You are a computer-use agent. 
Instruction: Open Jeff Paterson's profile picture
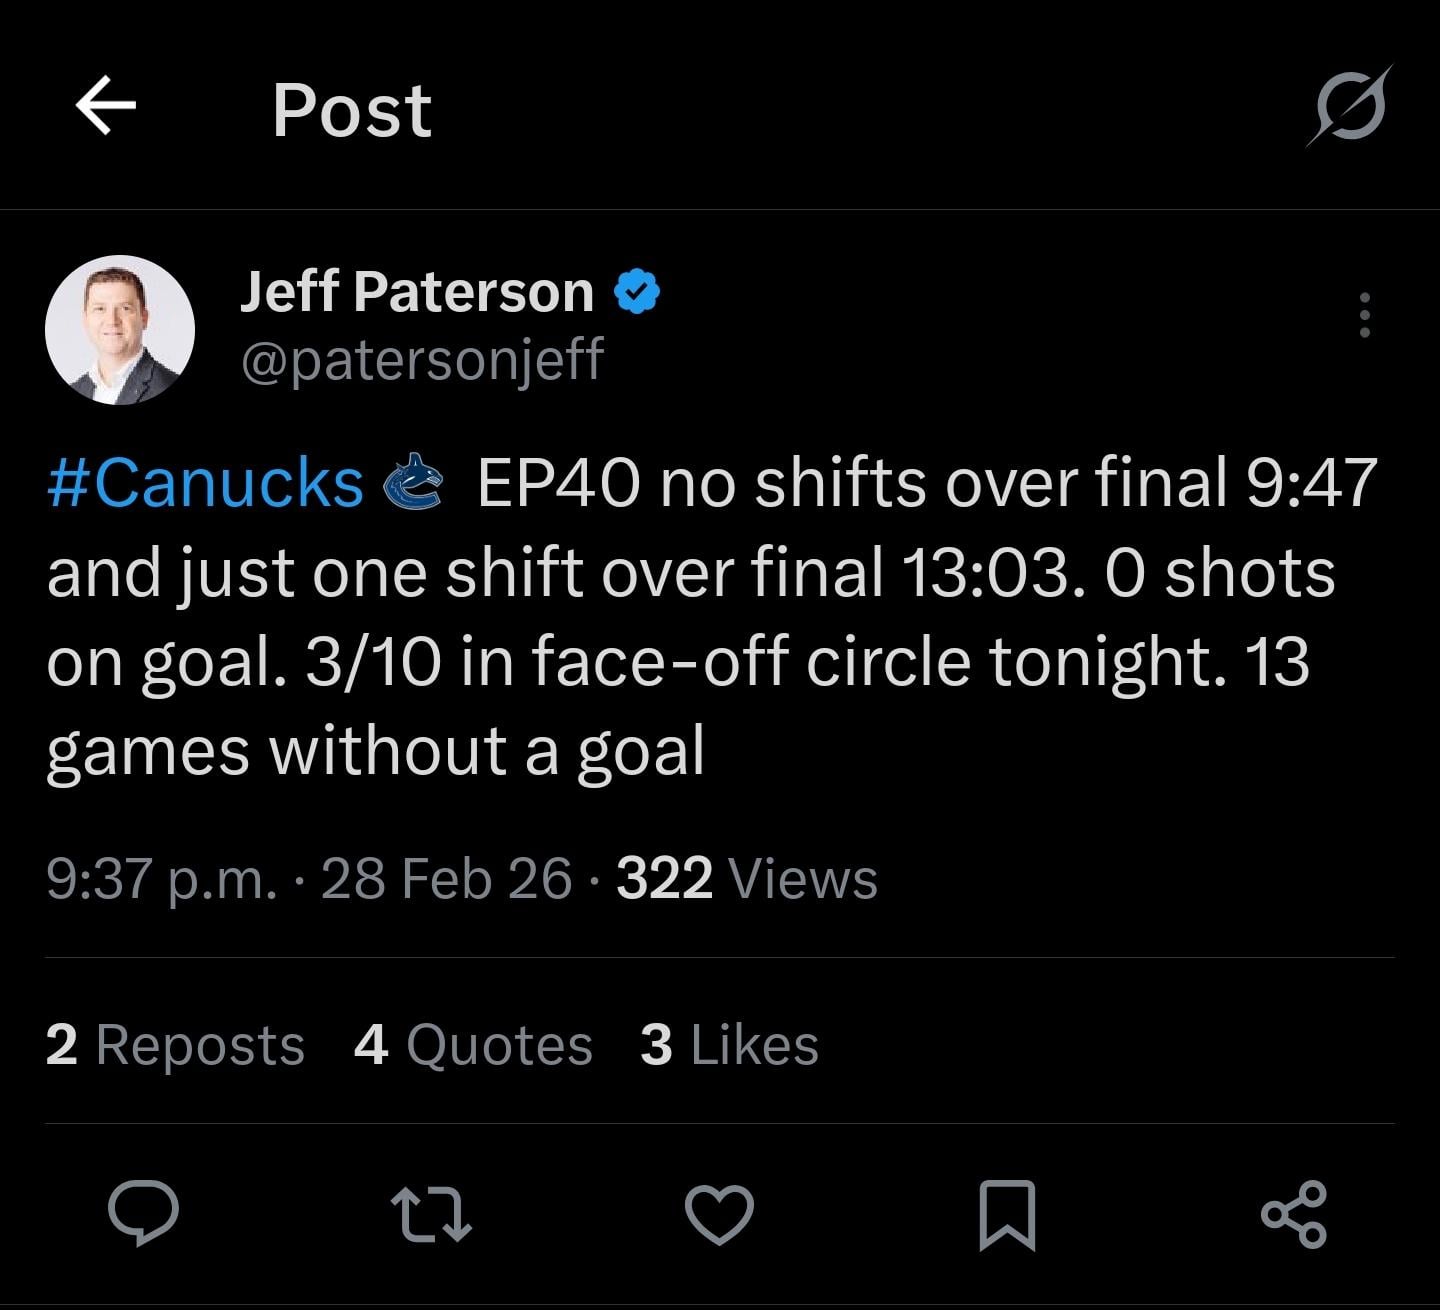point(120,330)
